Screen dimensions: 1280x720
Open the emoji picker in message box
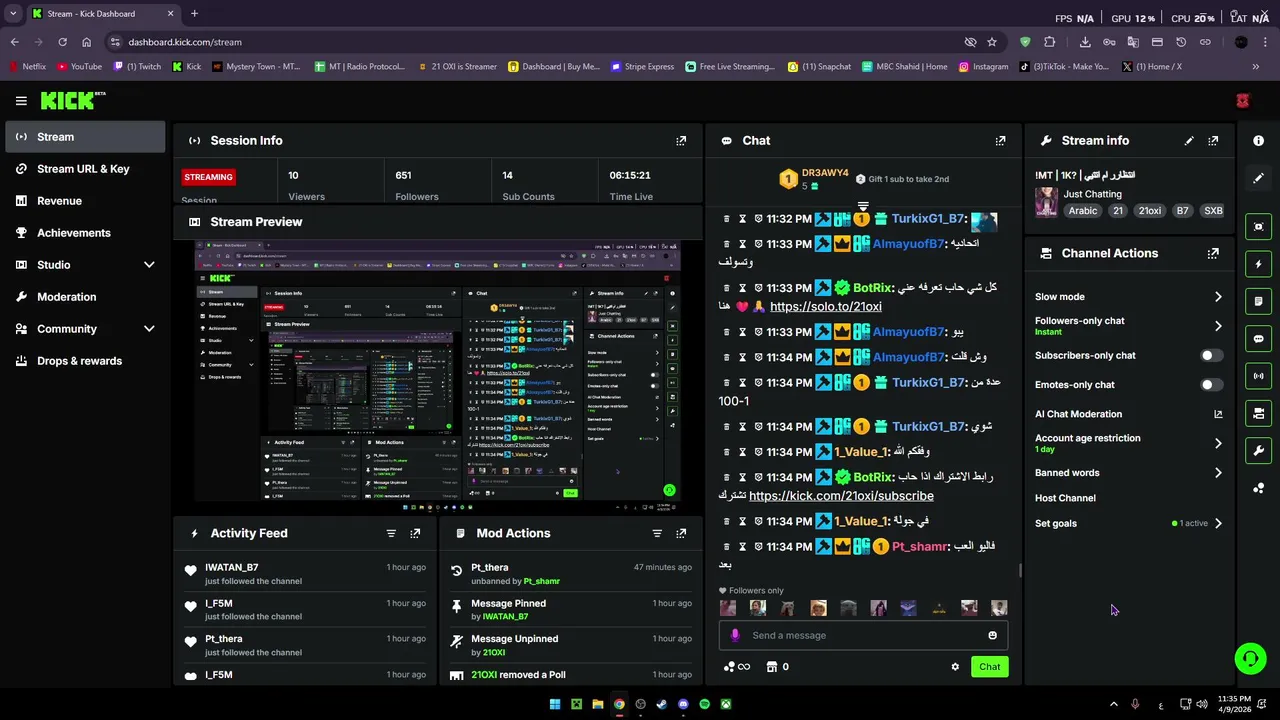tap(992, 636)
